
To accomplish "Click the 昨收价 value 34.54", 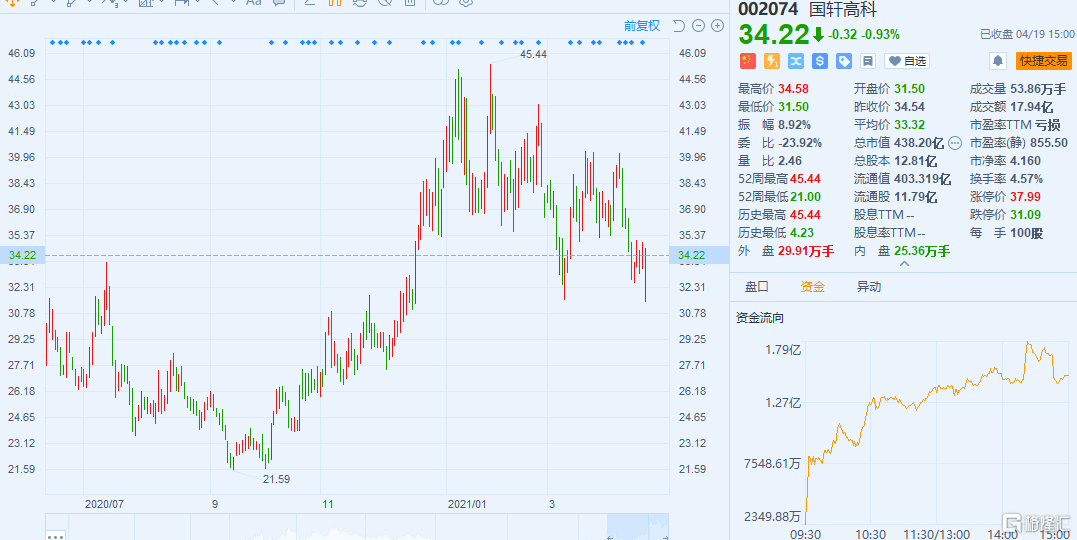I will [909, 106].
